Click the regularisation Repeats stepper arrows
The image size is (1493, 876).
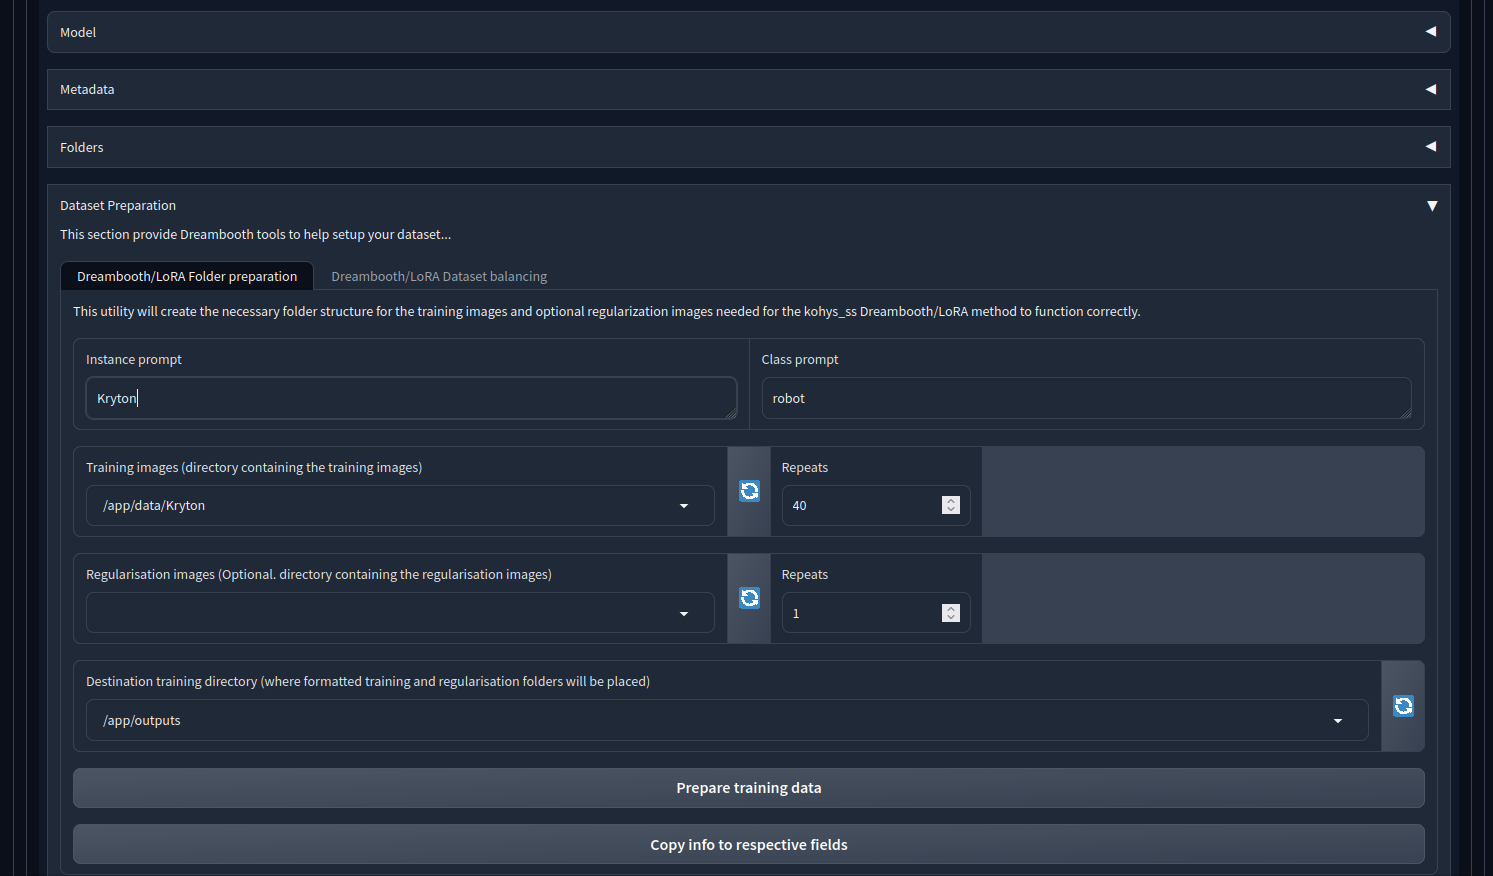click(951, 613)
